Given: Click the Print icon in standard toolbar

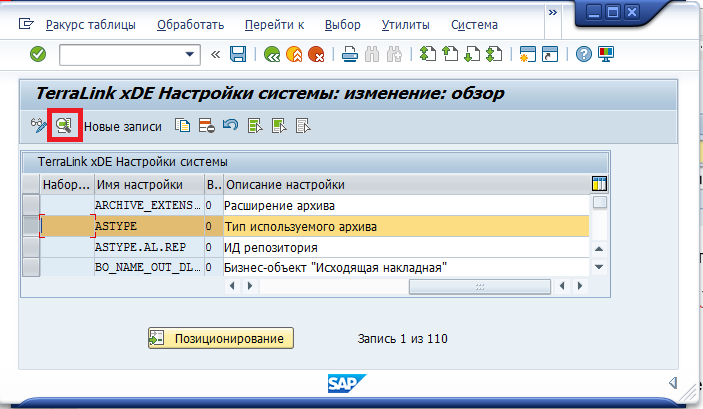Looking at the screenshot, I should coord(350,54).
